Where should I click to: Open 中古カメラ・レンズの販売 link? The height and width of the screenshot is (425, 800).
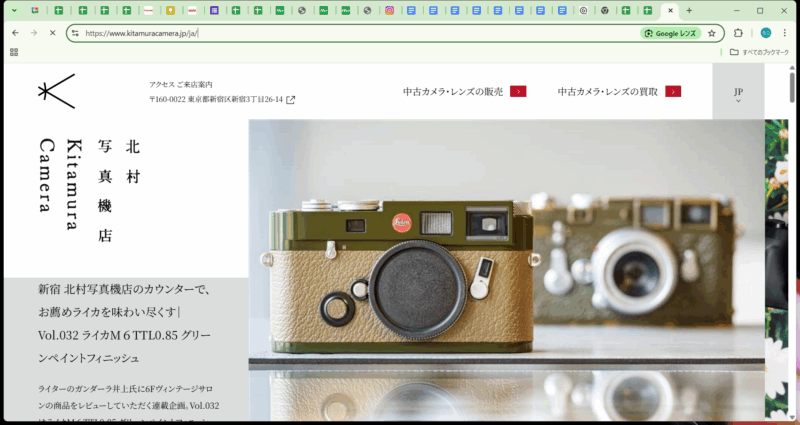453,92
